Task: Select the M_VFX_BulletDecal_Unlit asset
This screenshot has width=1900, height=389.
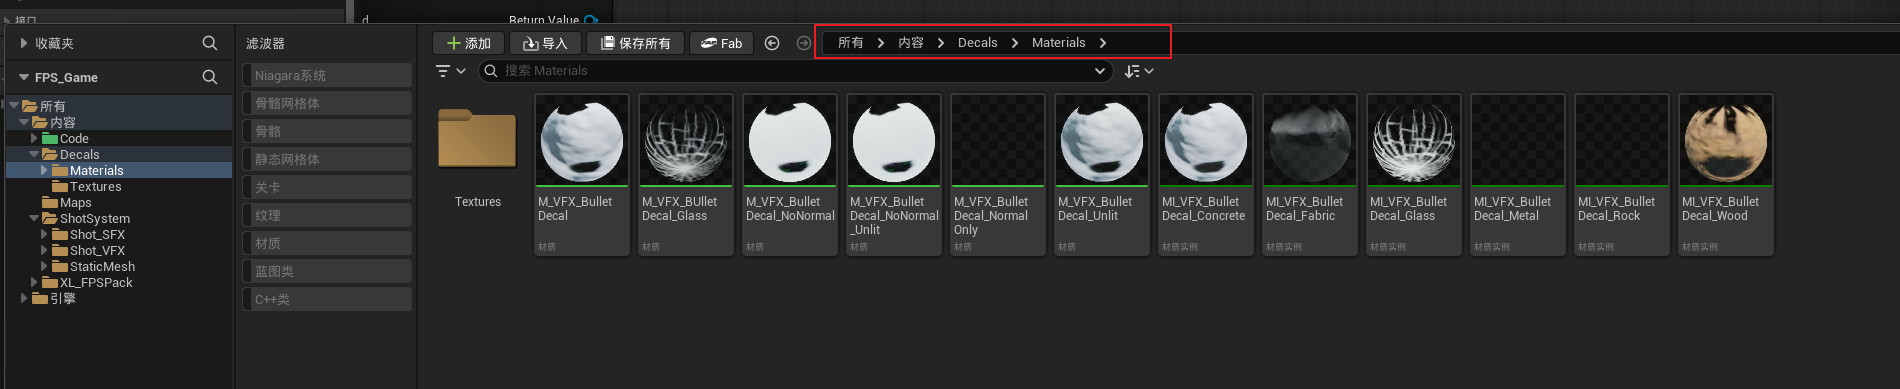Action: click(x=1102, y=174)
